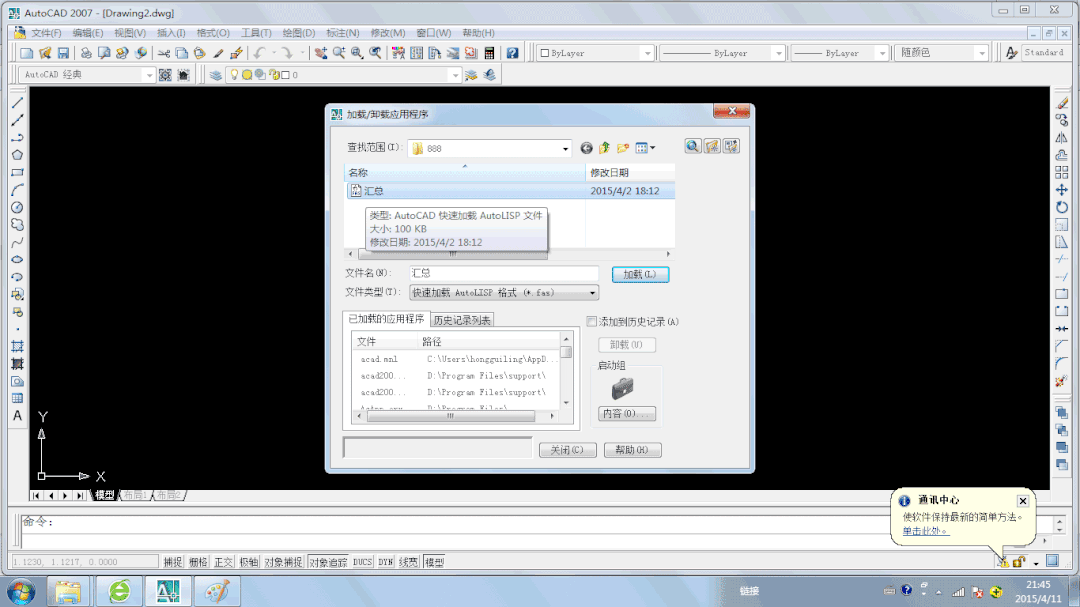Open the 工具(T) menu
Viewport: 1080px width, 607px height.
click(256, 33)
